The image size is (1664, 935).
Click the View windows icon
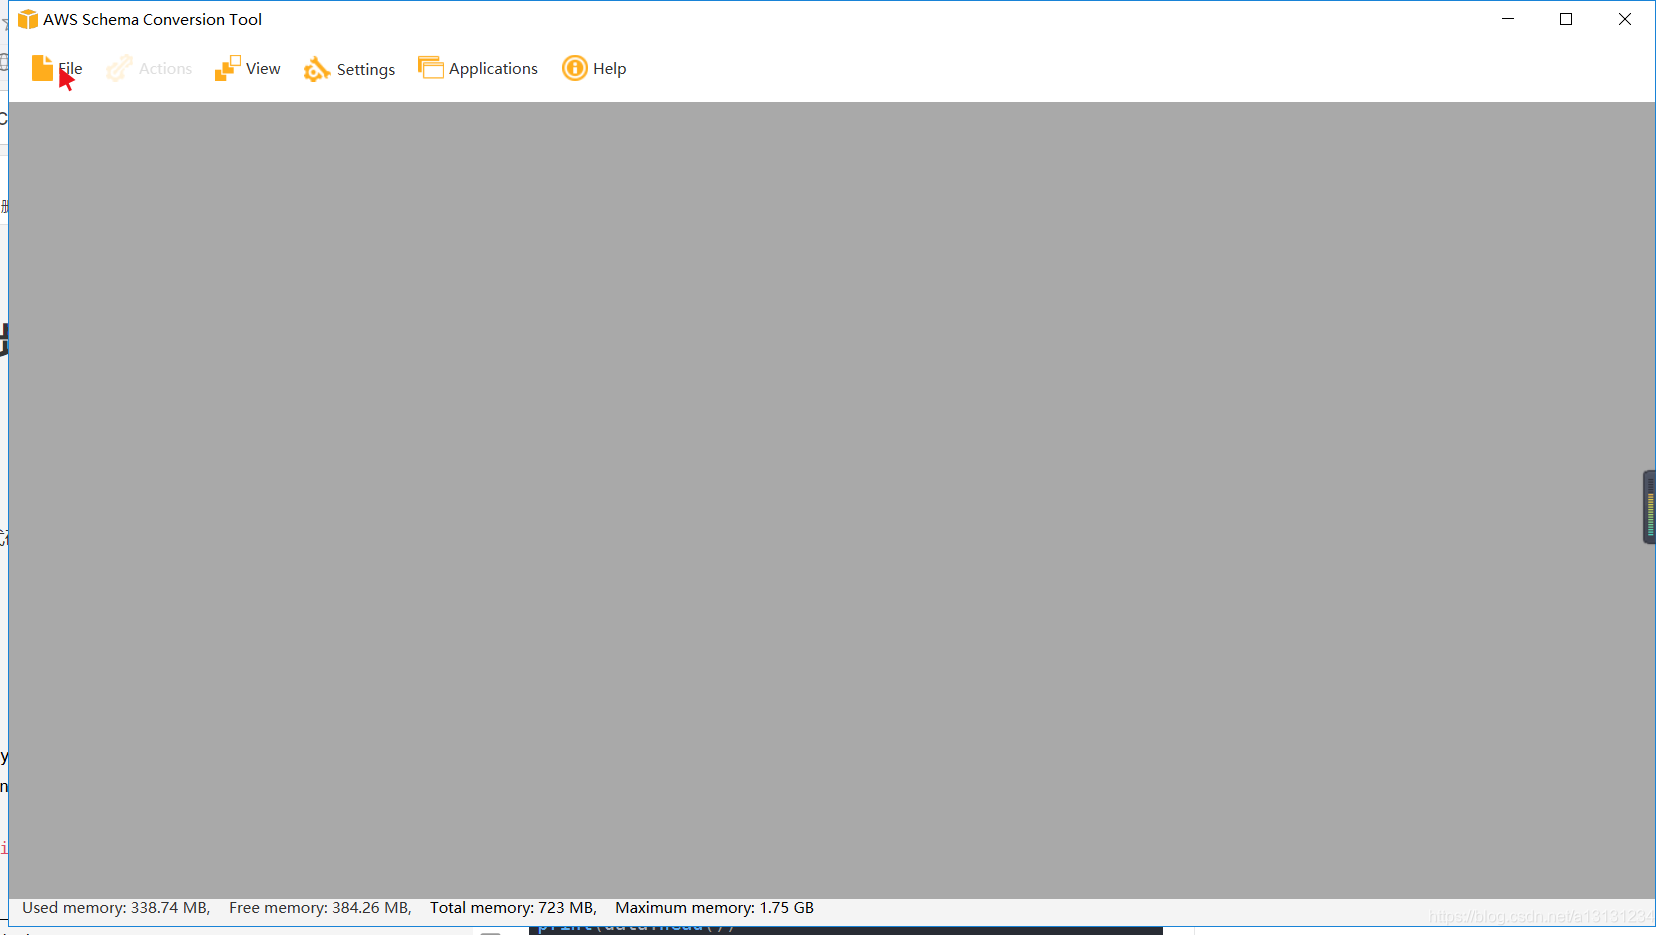(227, 68)
